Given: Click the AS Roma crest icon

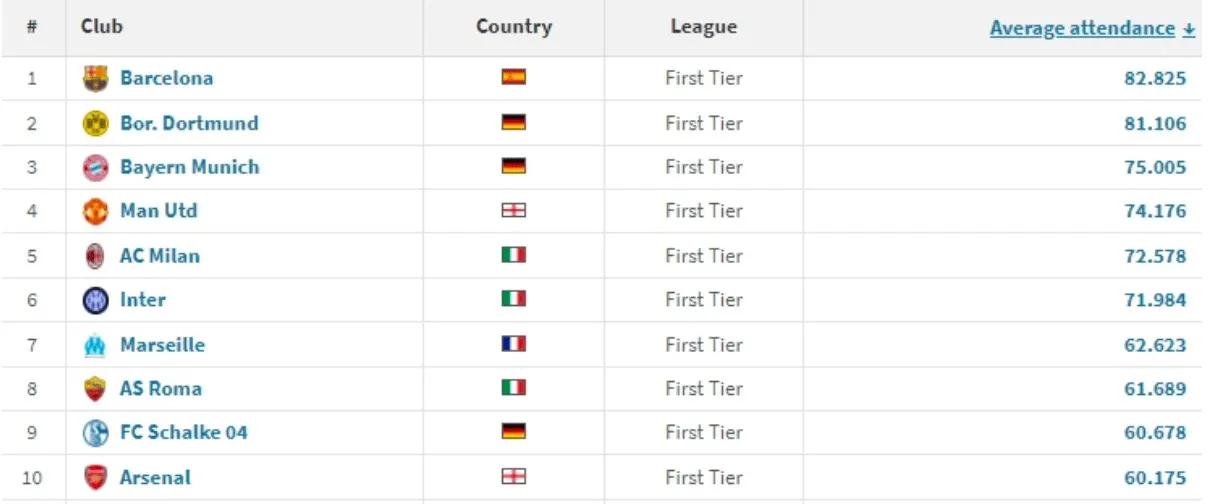Looking at the screenshot, I should tap(95, 389).
